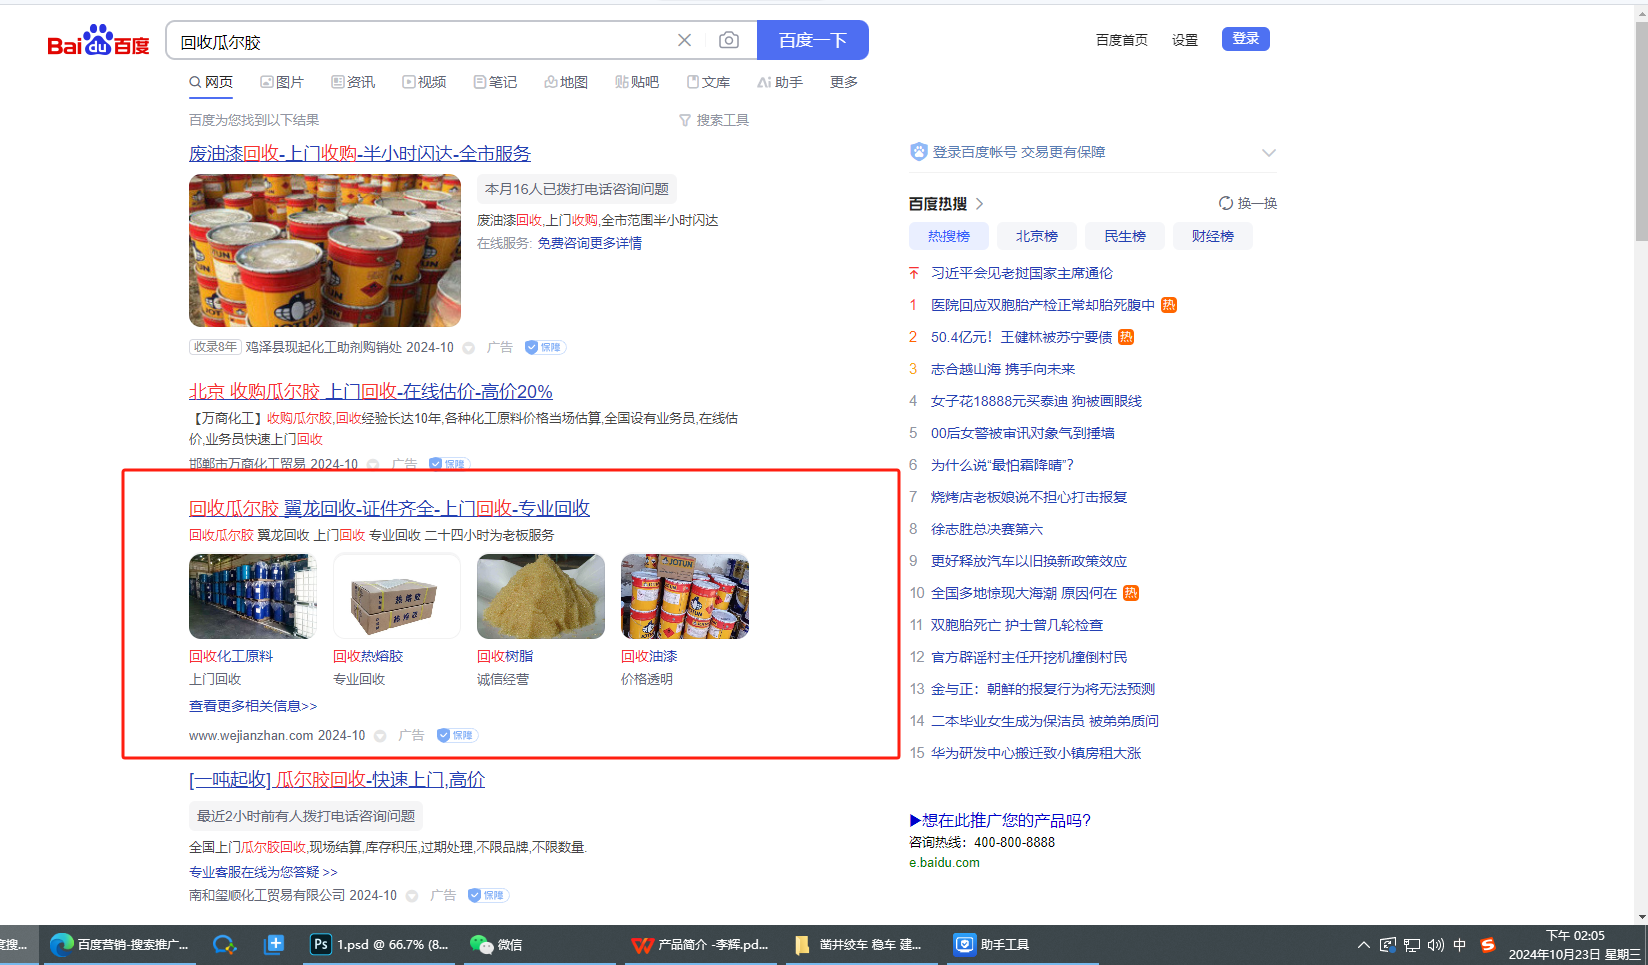The height and width of the screenshot is (965, 1648).
Task: Click 保障 badge on 南和玺顺化工 result
Action: [489, 895]
